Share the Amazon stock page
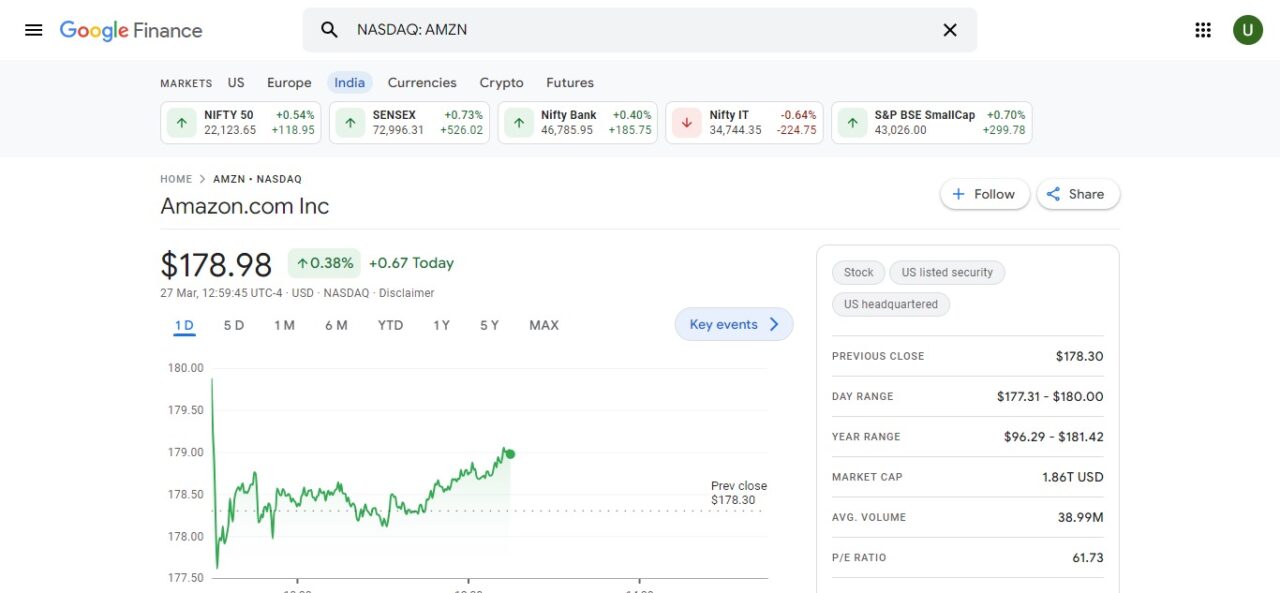 (1078, 194)
